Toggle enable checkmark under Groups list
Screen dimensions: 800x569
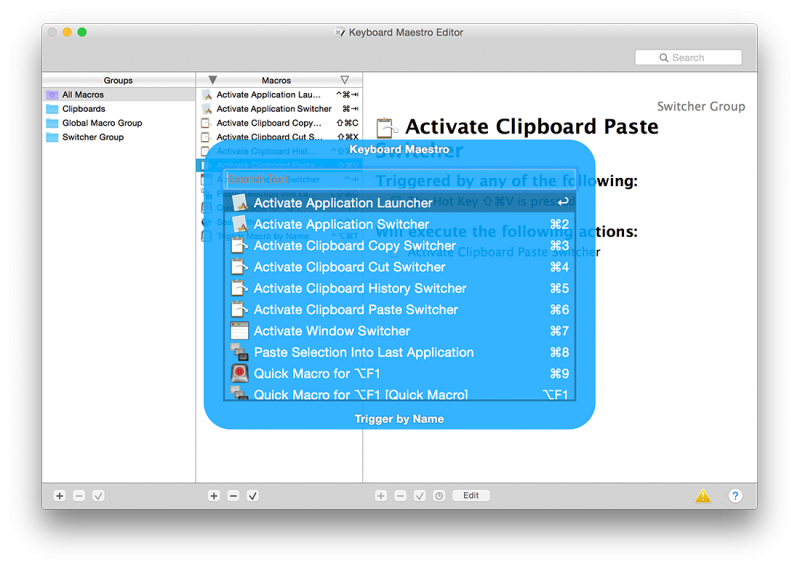point(98,496)
